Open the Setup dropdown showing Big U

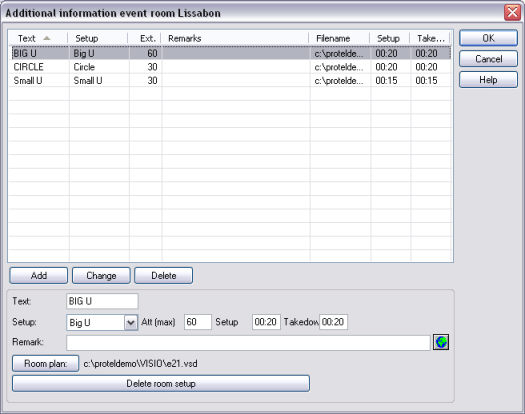(x=131, y=323)
